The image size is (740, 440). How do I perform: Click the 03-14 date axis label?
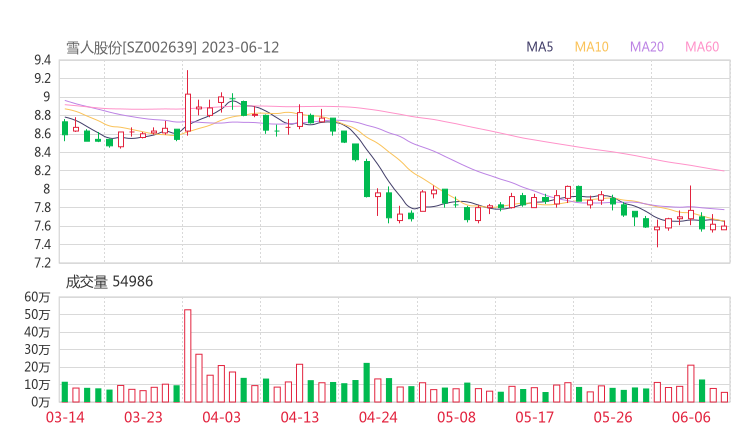point(65,417)
